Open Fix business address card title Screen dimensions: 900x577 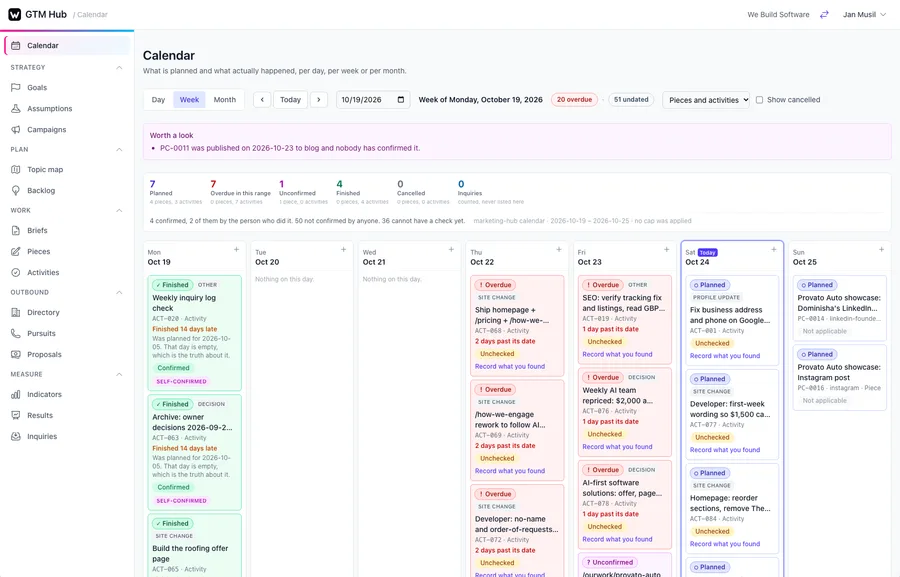pos(730,315)
